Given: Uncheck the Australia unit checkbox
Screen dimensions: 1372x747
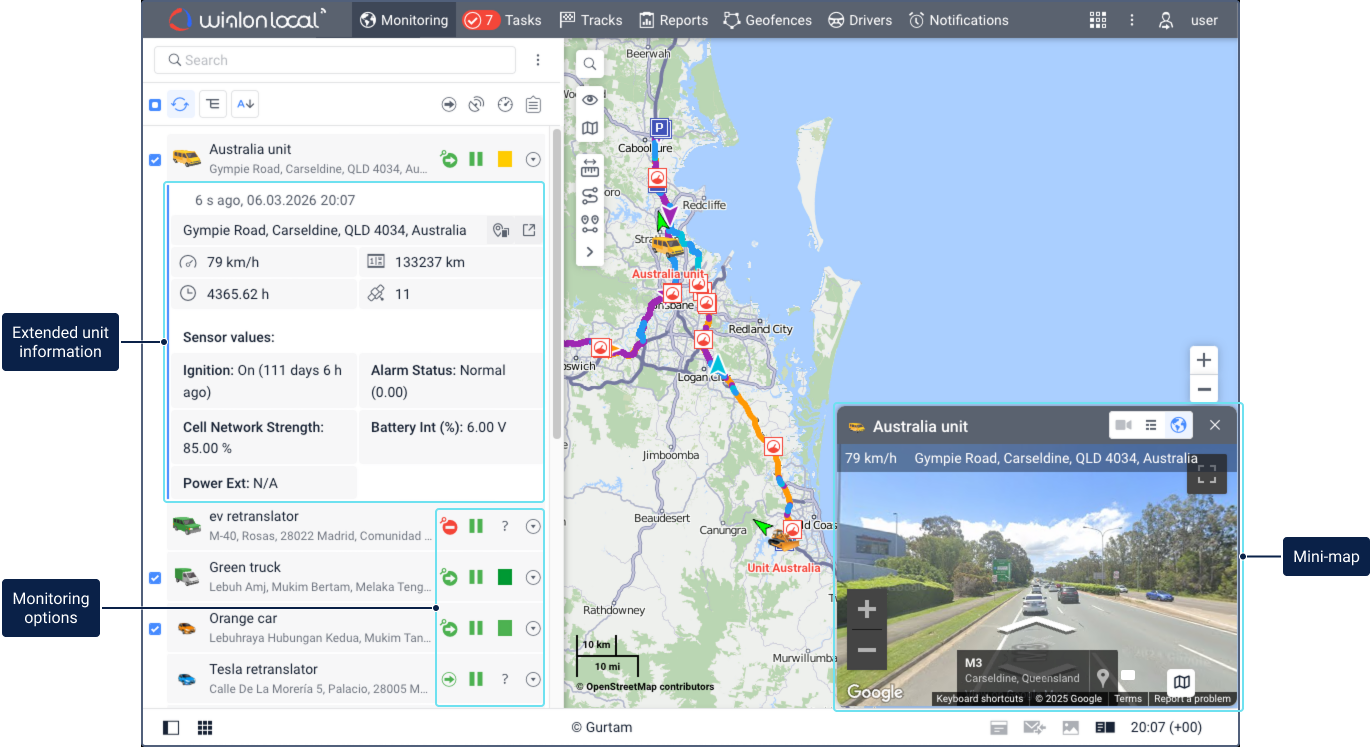Looking at the screenshot, I should coord(155,160).
